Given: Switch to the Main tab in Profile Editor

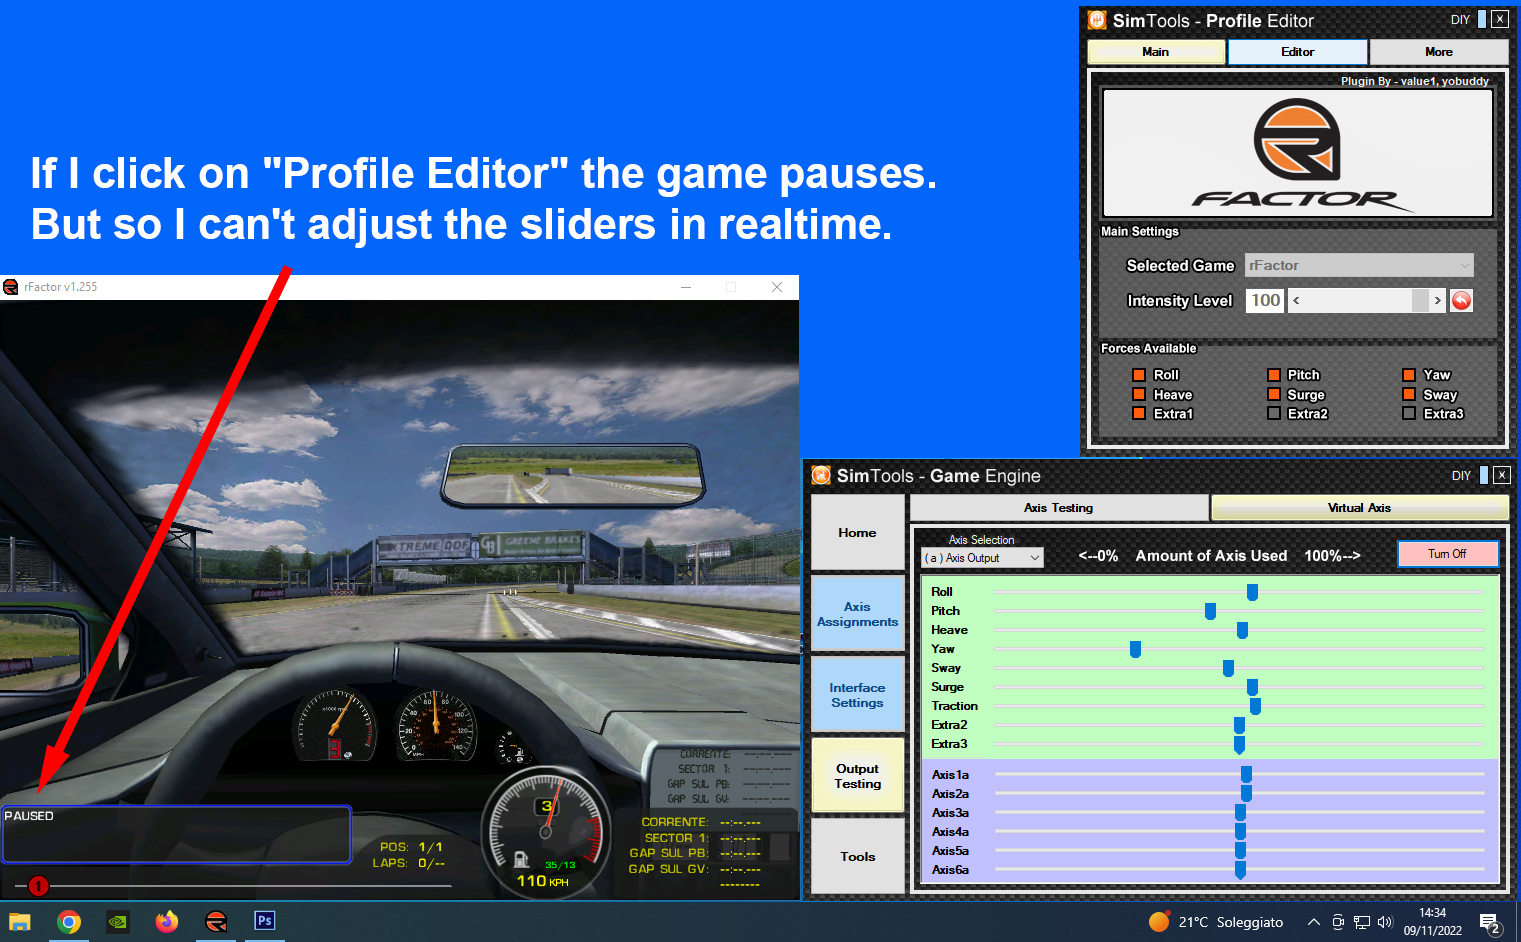Looking at the screenshot, I should (1156, 52).
